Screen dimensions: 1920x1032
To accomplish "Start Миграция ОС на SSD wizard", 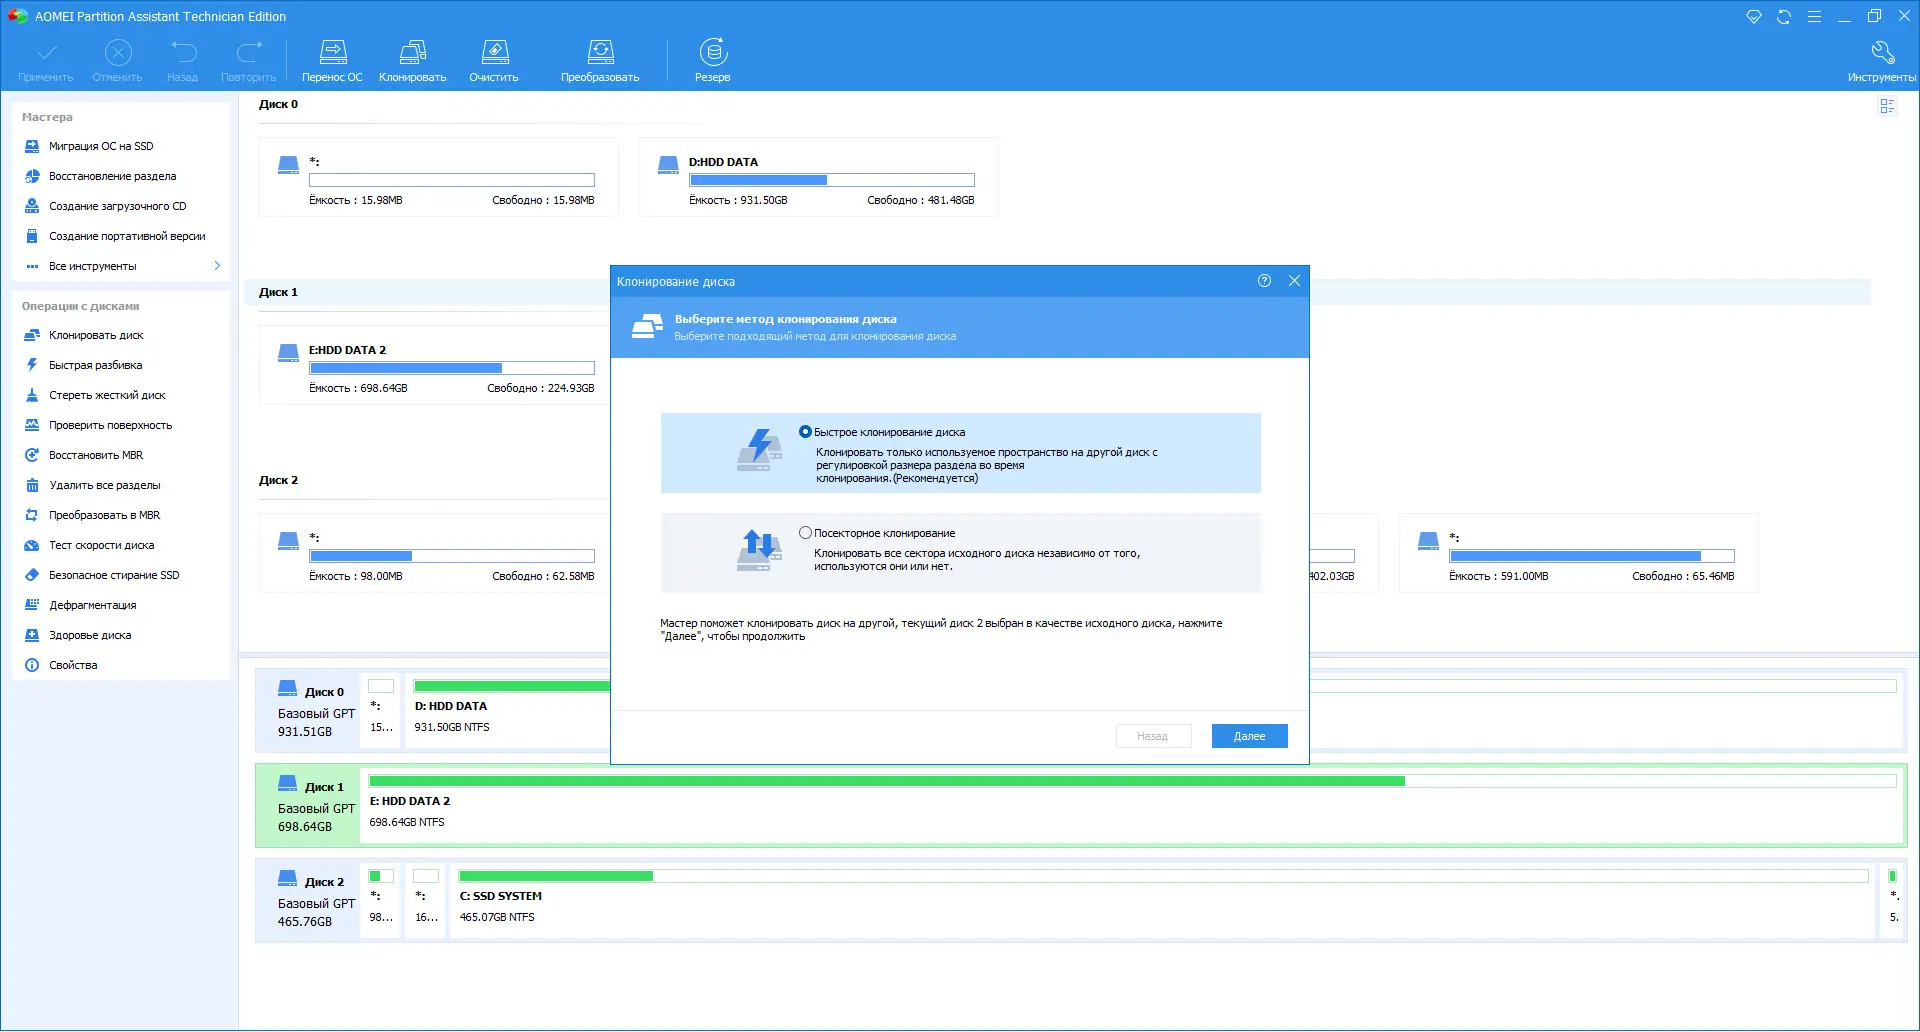I will click(101, 146).
